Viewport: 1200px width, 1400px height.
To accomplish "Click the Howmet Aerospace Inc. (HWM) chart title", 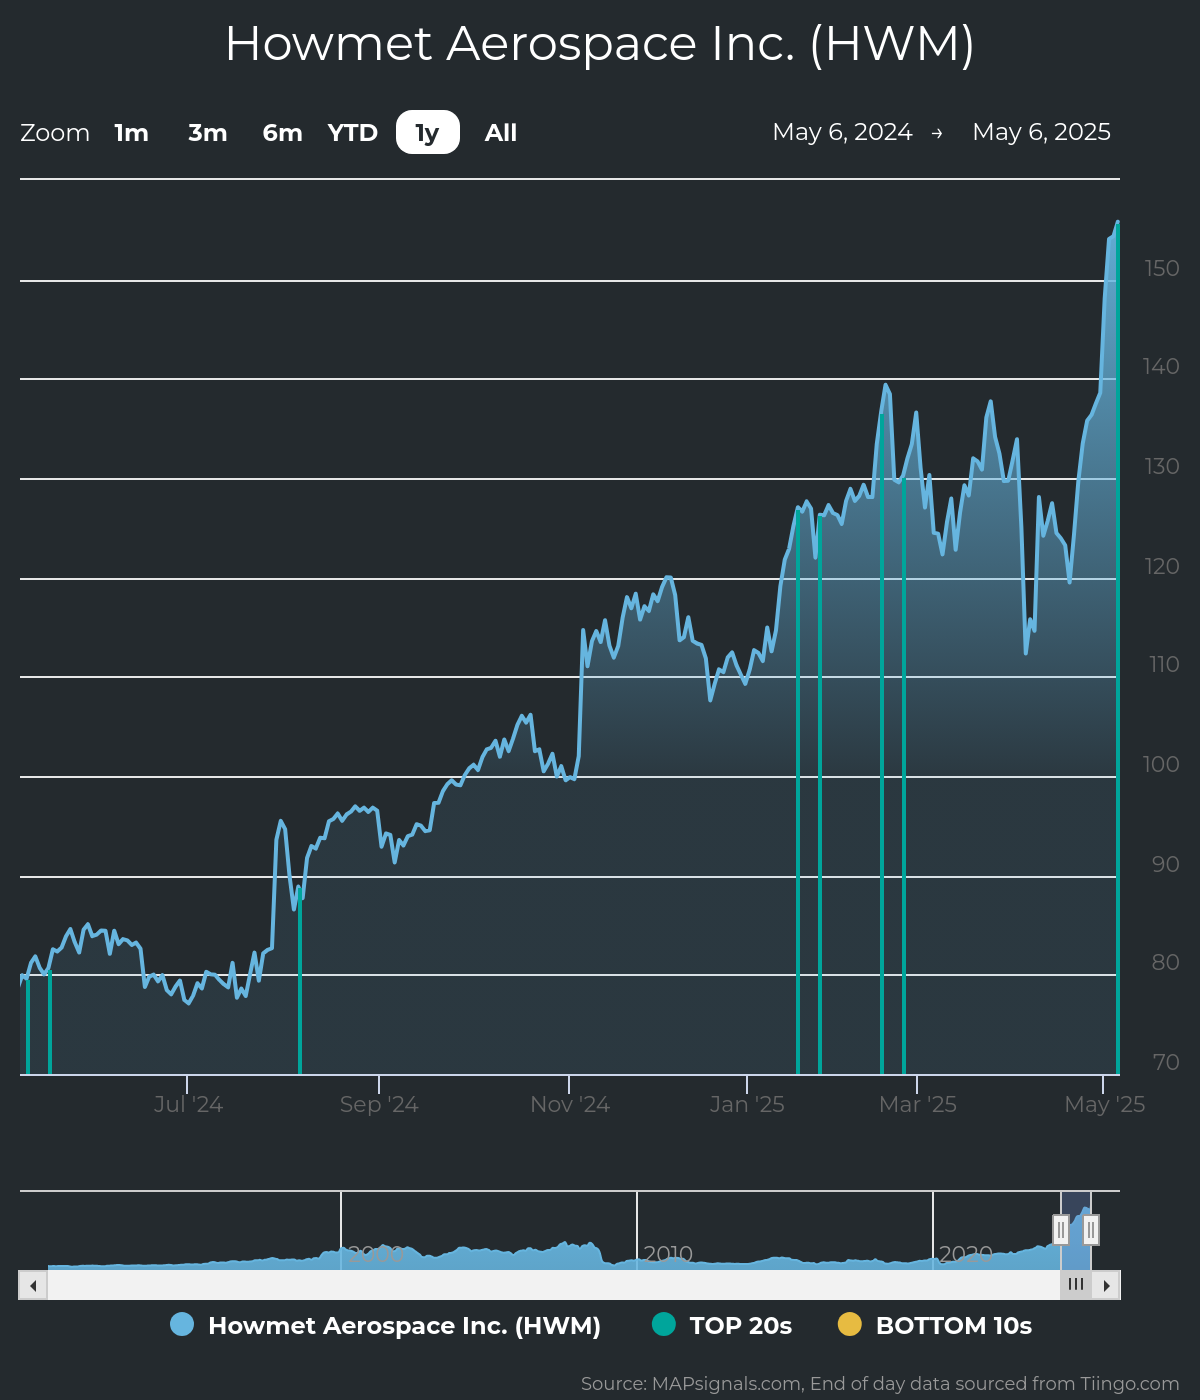I will pos(600,44).
